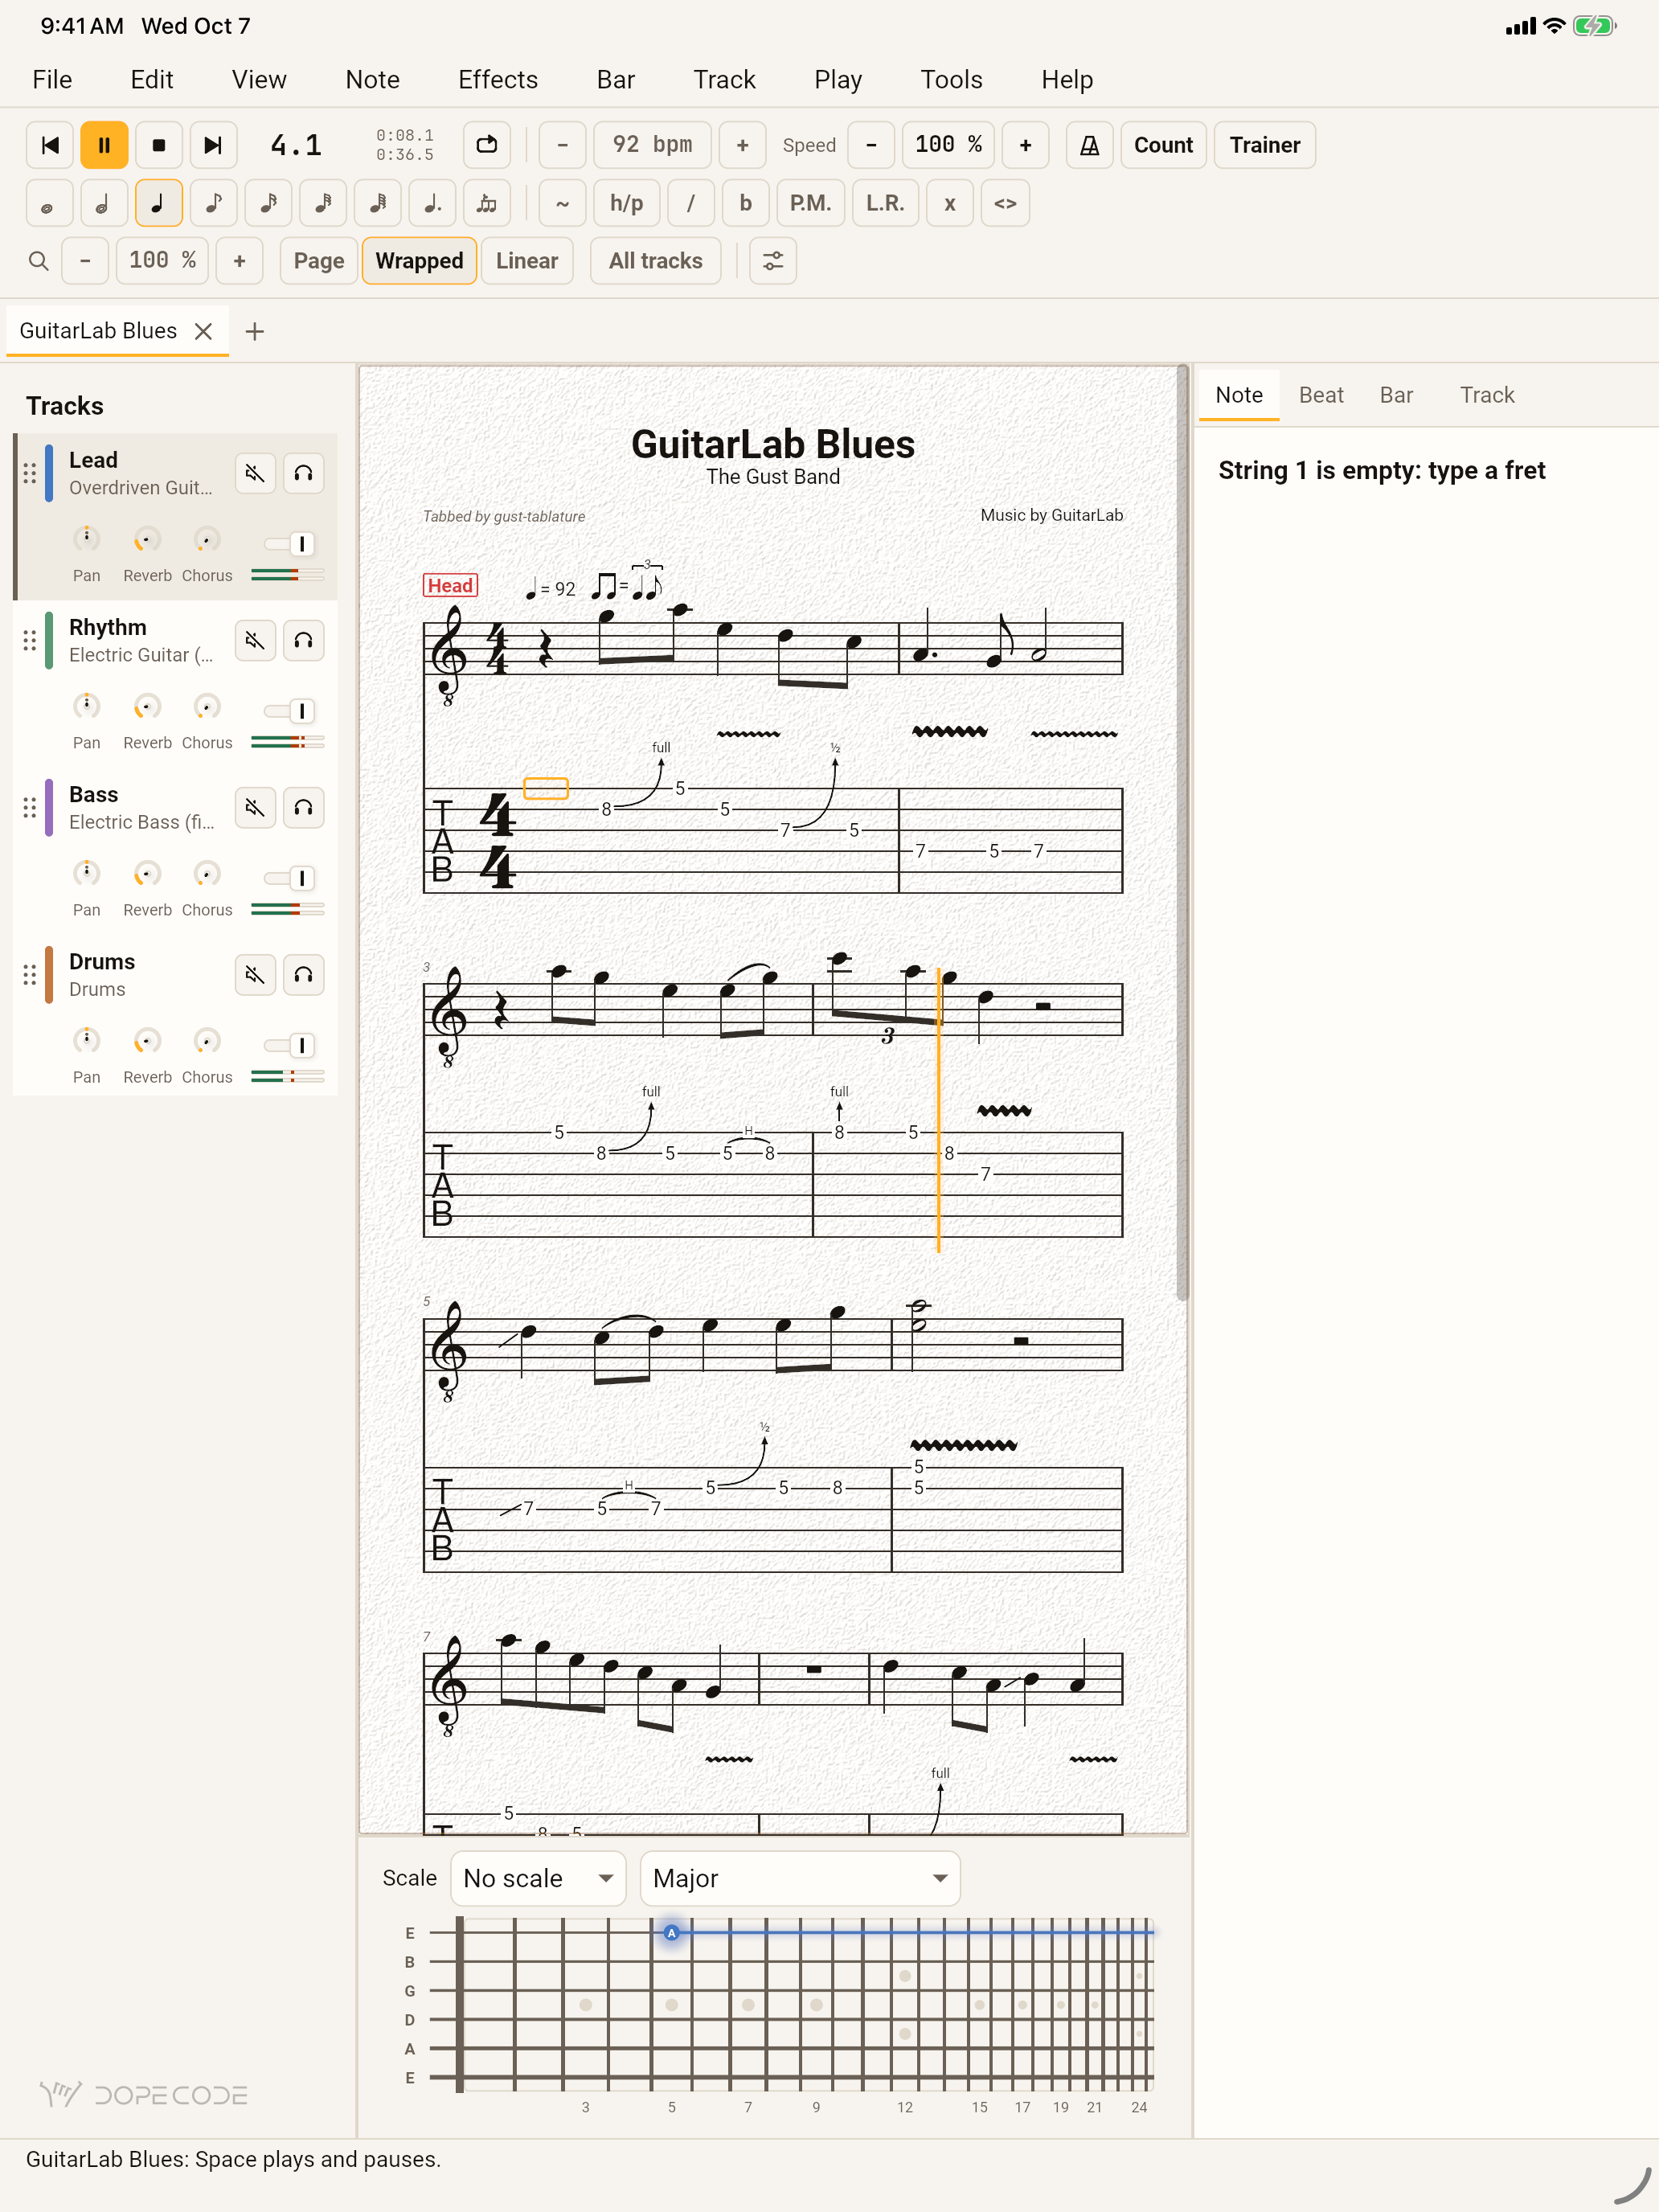Solo the Rhythm track with headphones
The width and height of the screenshot is (1659, 2212).
pyautogui.click(x=303, y=640)
